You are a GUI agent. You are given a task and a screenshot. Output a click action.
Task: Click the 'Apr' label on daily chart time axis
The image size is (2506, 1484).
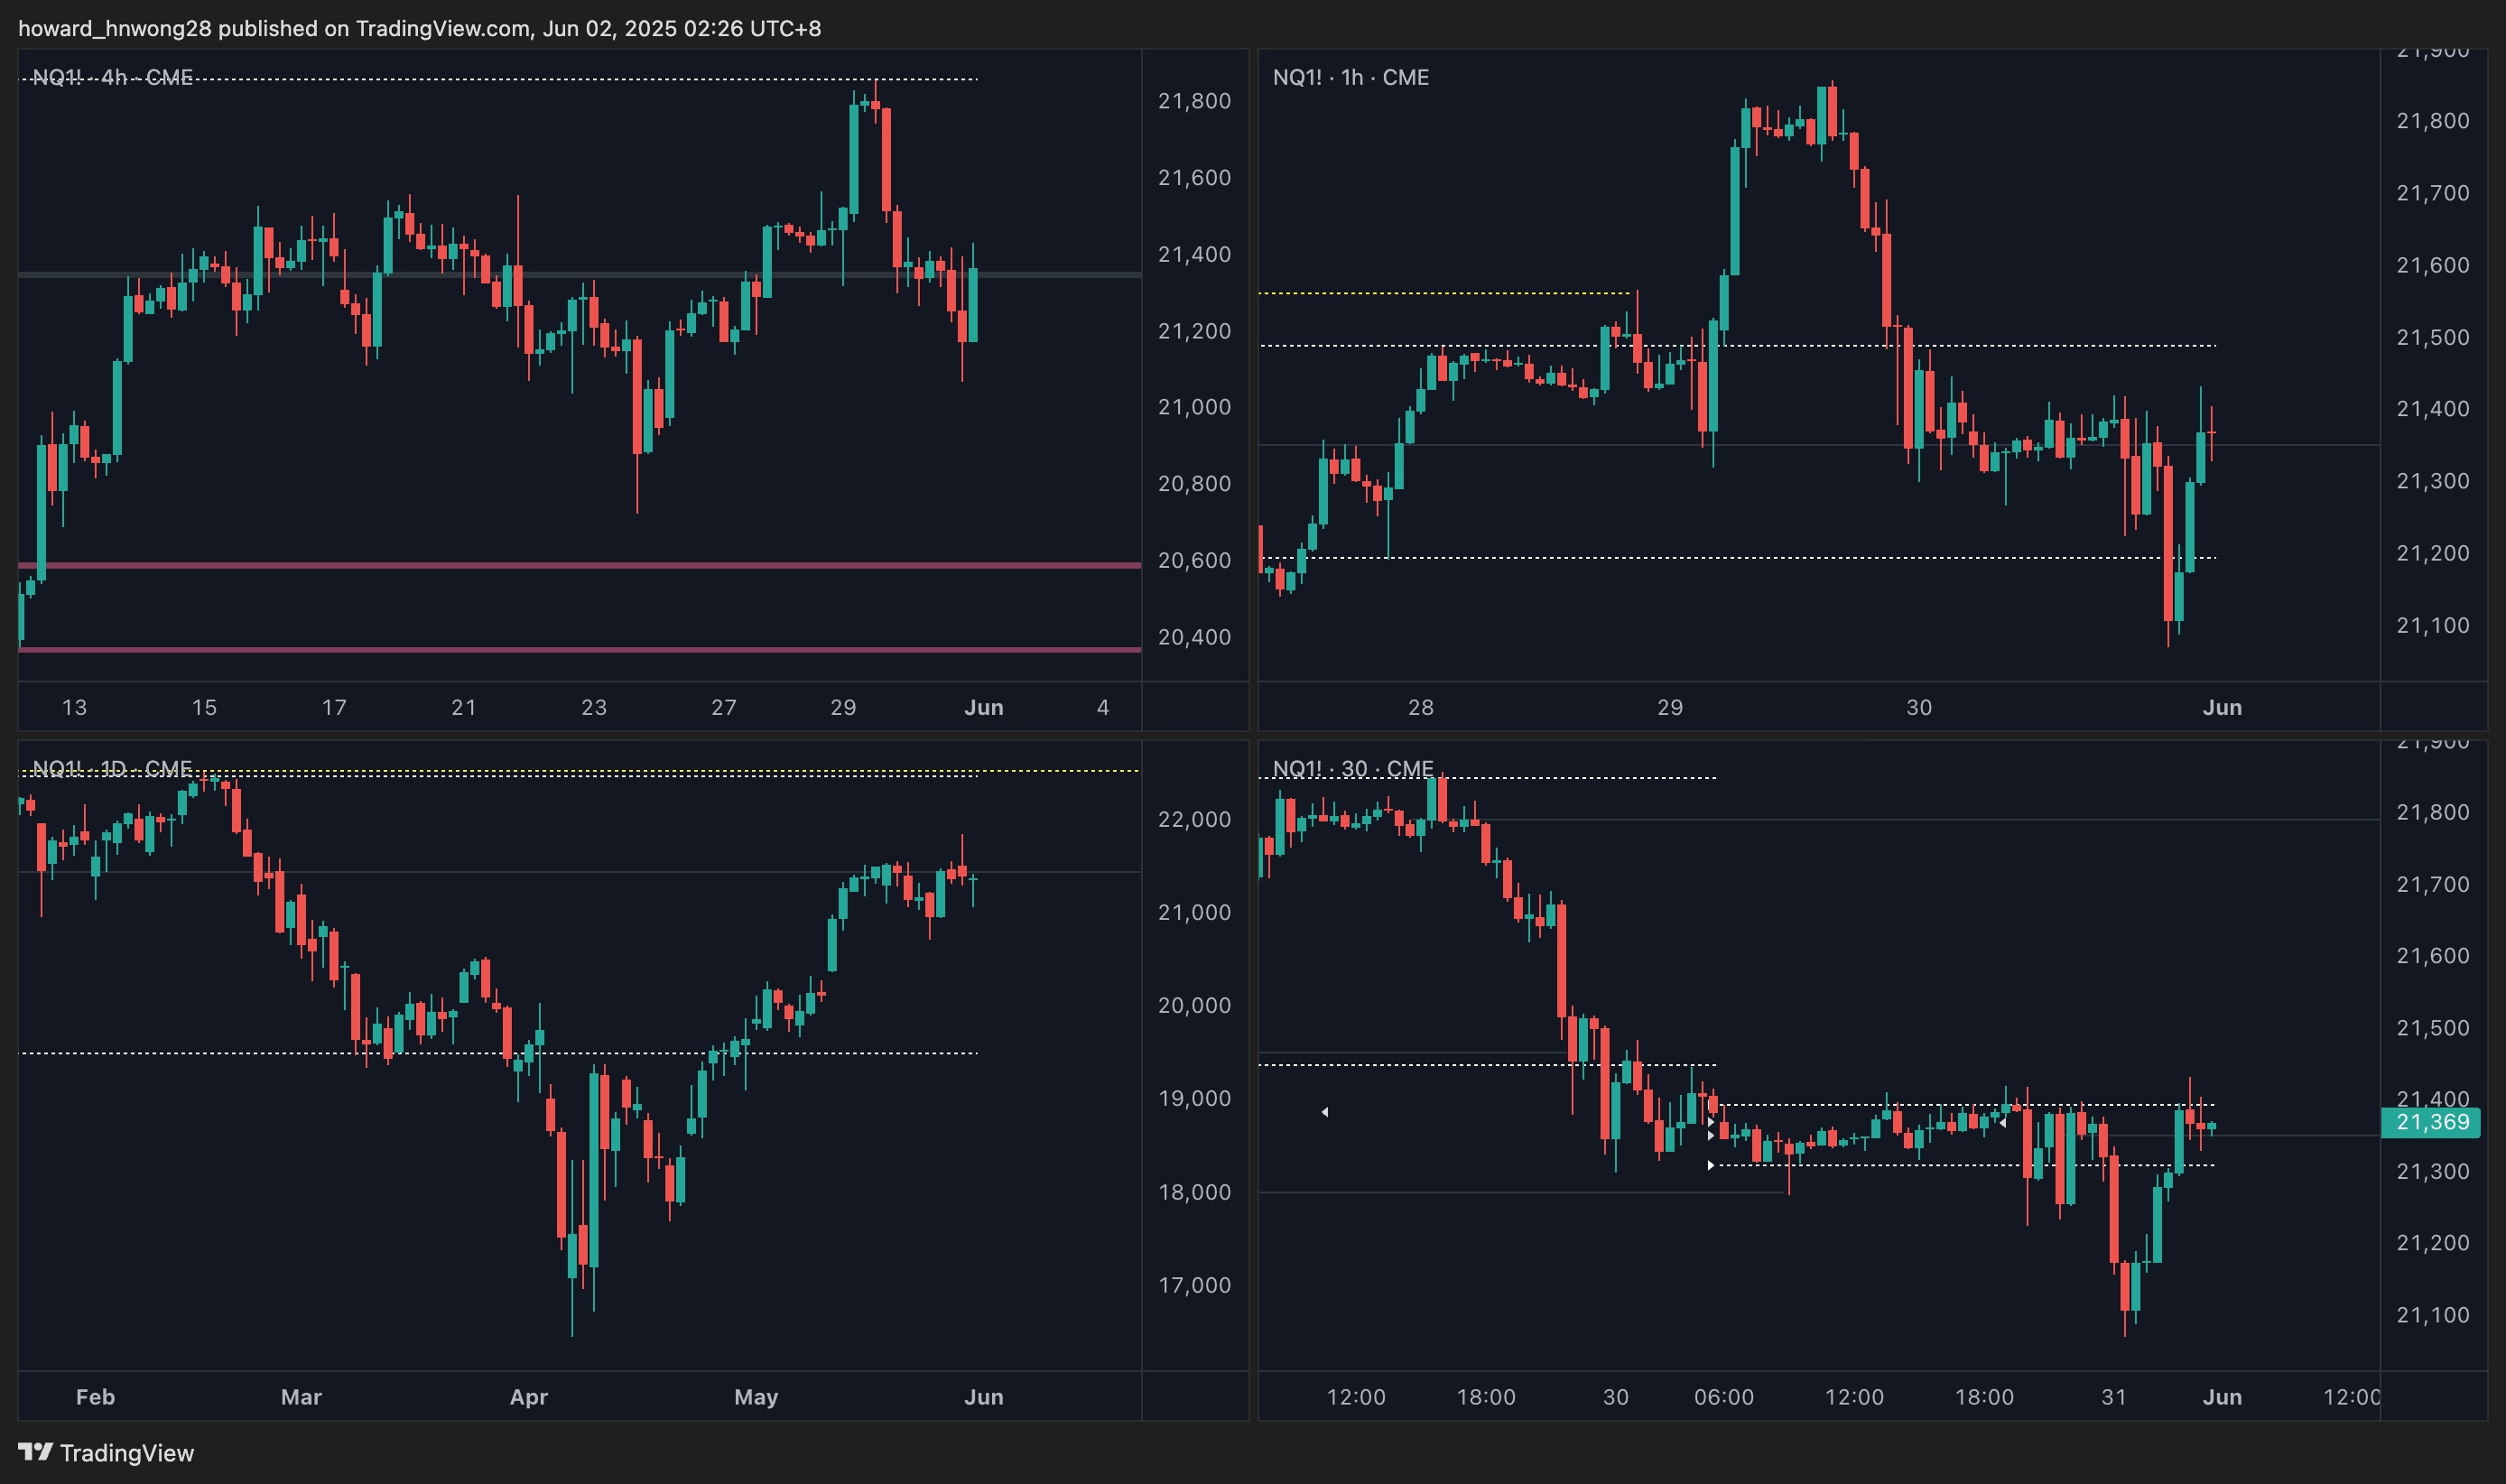tap(528, 1396)
